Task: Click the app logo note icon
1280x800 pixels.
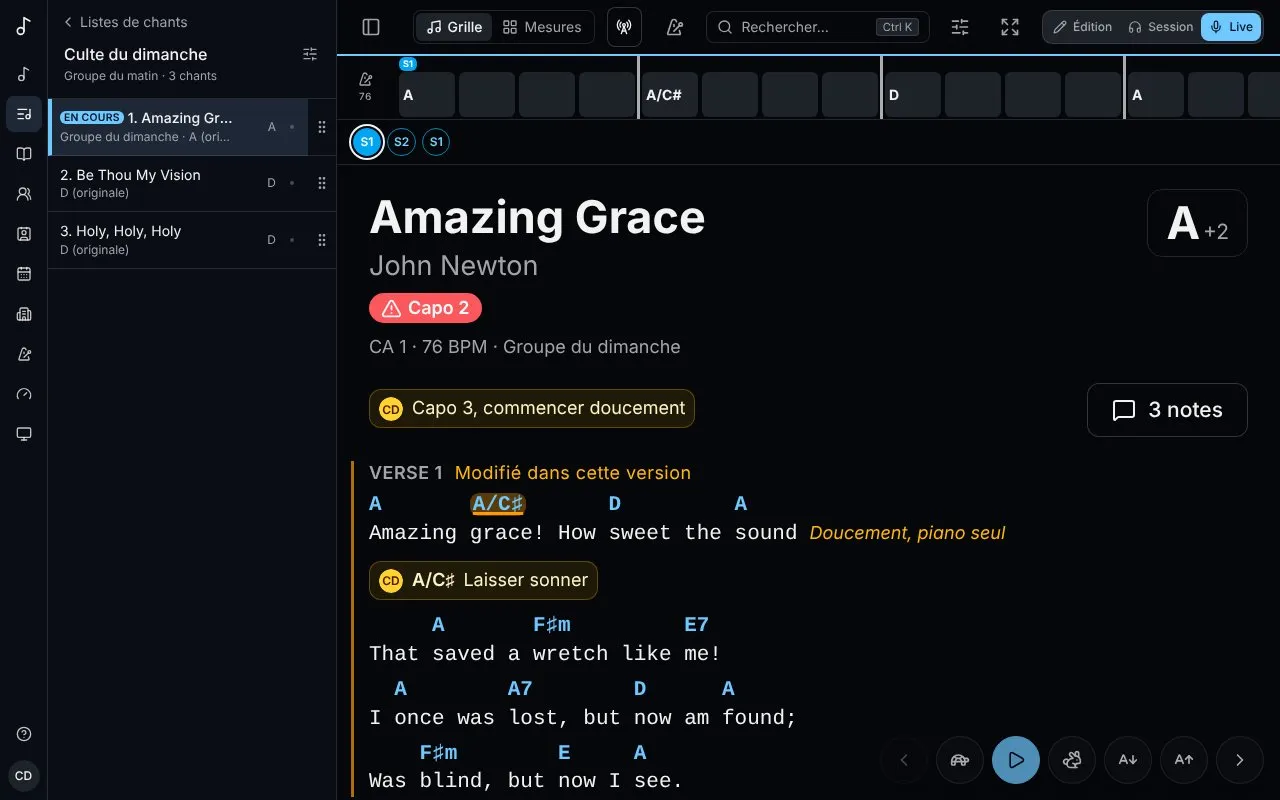Action: [24, 27]
